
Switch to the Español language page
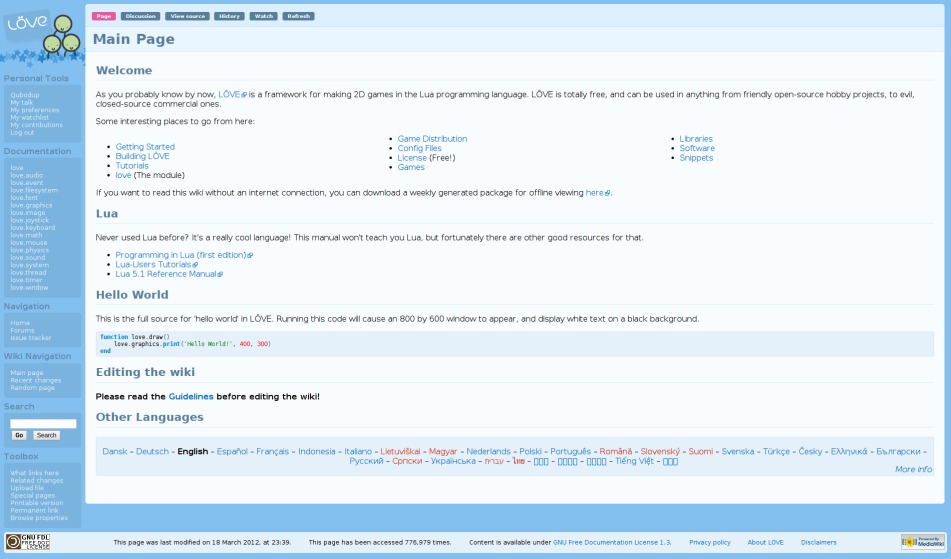pos(232,452)
